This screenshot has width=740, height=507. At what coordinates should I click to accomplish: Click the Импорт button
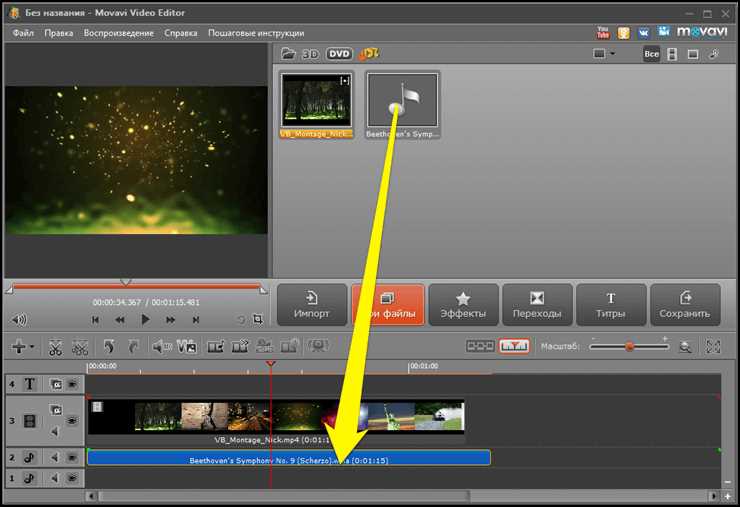[311, 305]
